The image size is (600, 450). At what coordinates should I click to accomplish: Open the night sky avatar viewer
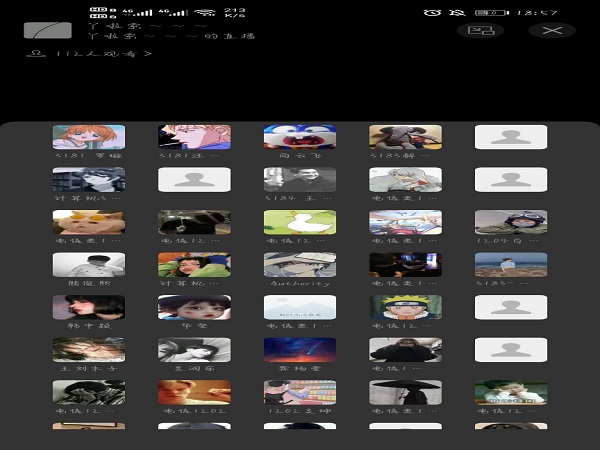point(300,350)
